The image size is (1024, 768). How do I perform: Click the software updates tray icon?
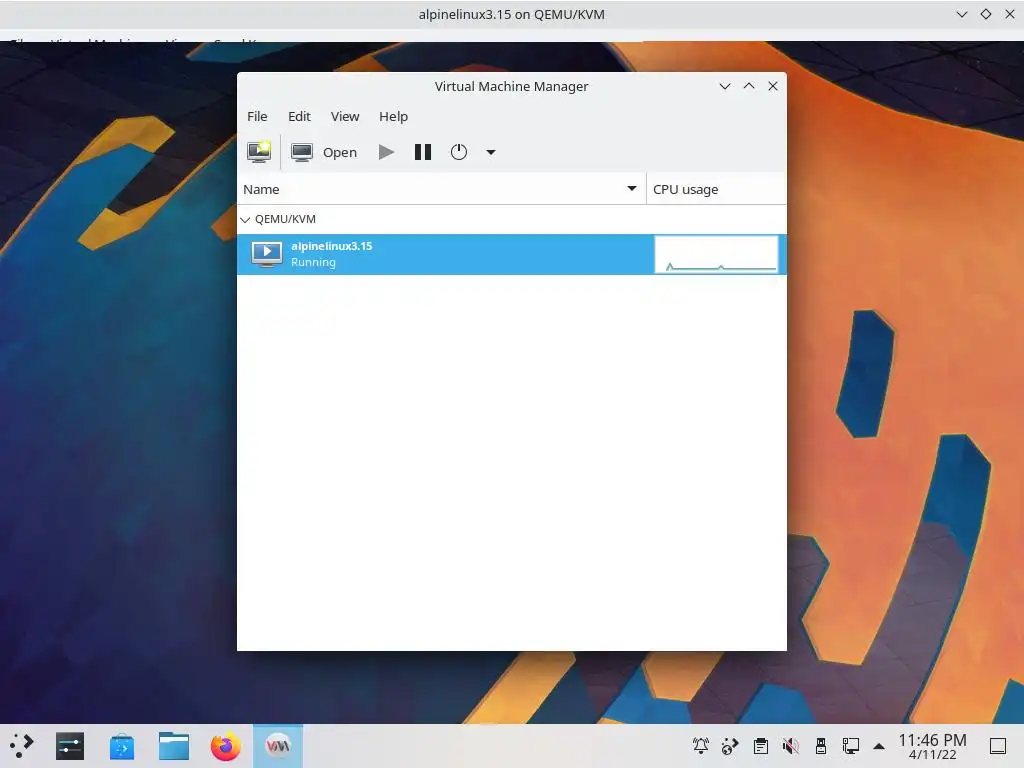(x=730, y=746)
